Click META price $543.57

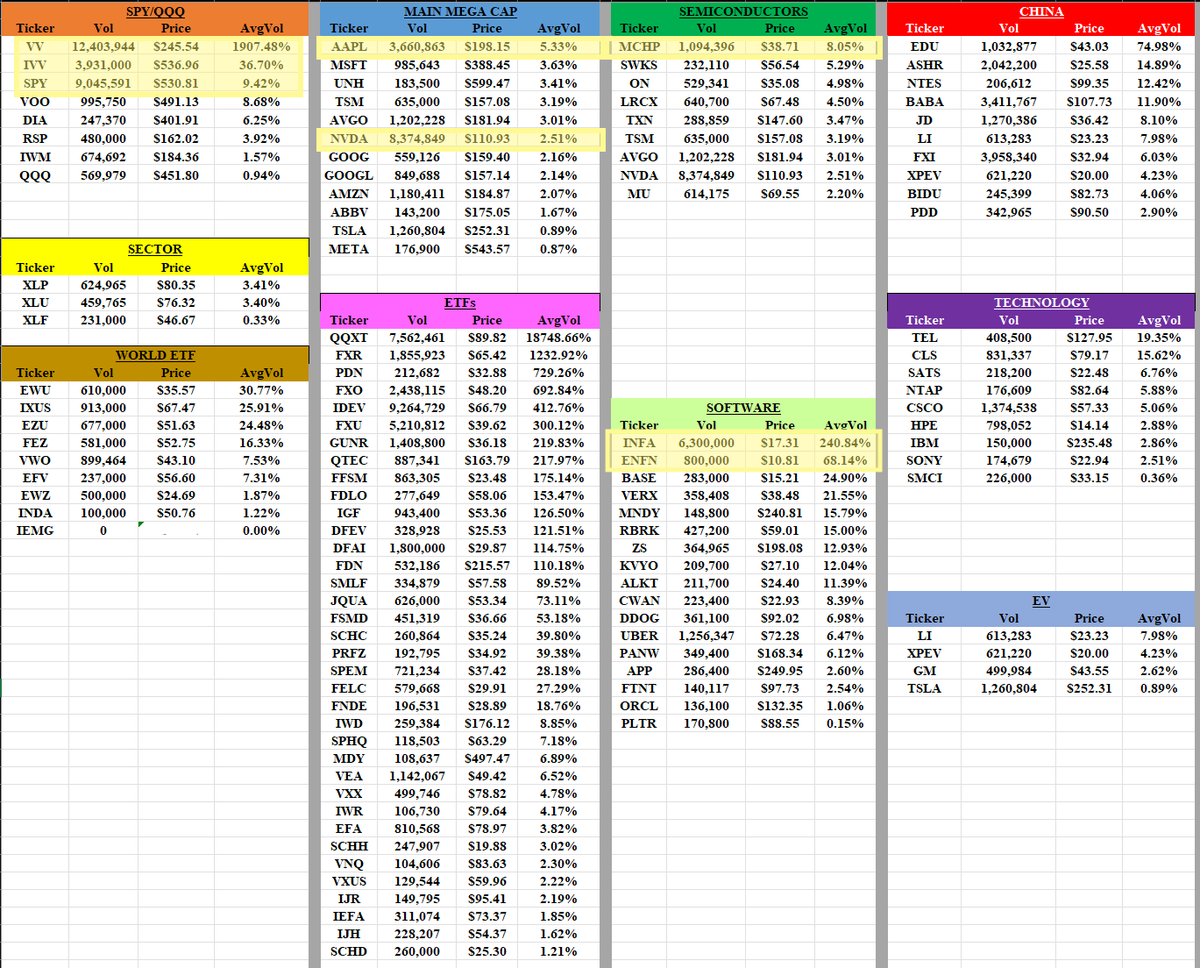(x=487, y=249)
